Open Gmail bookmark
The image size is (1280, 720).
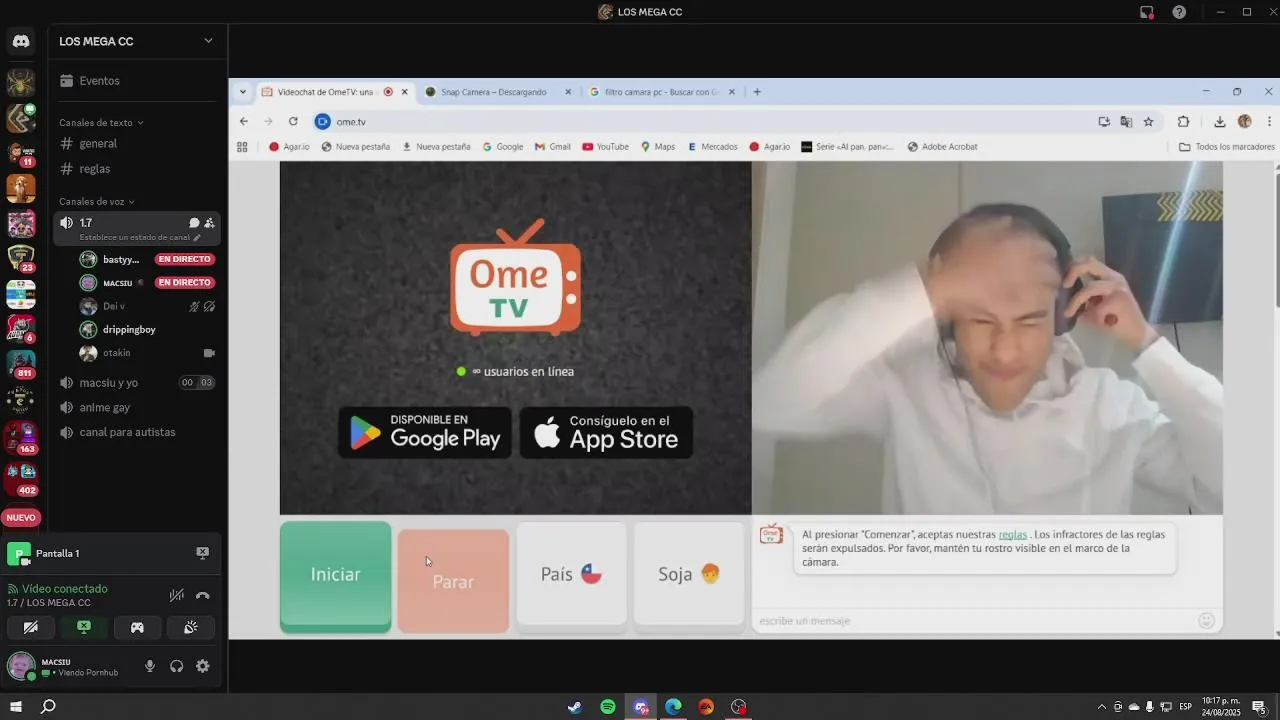(x=552, y=147)
